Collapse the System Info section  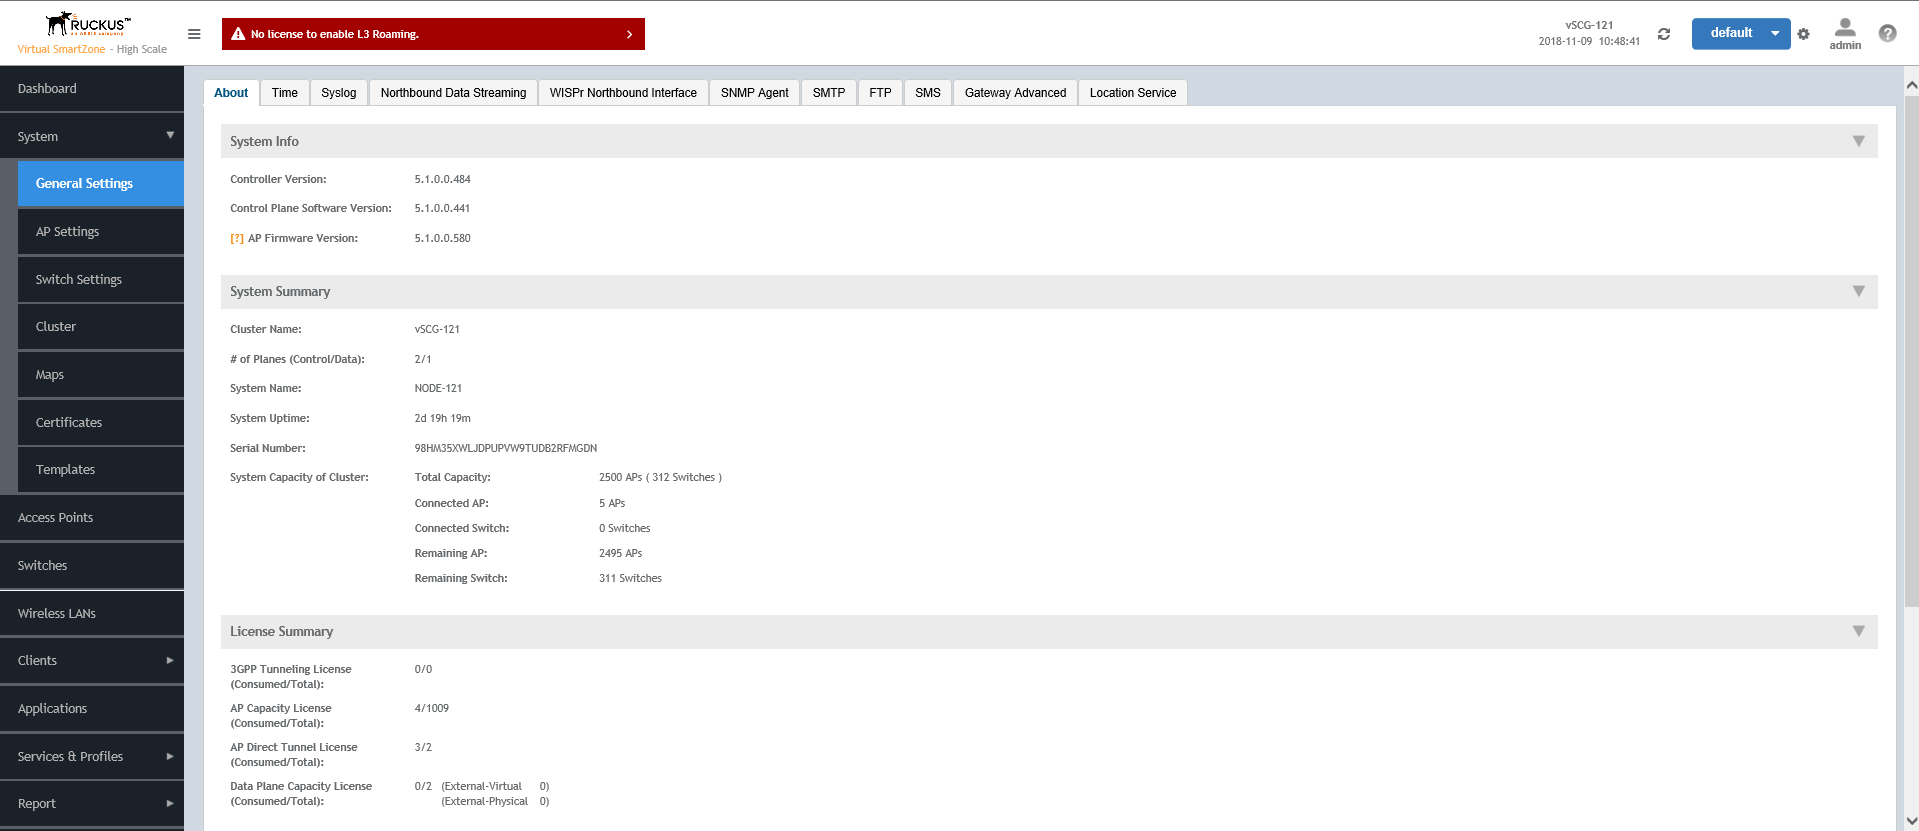pyautogui.click(x=1858, y=141)
